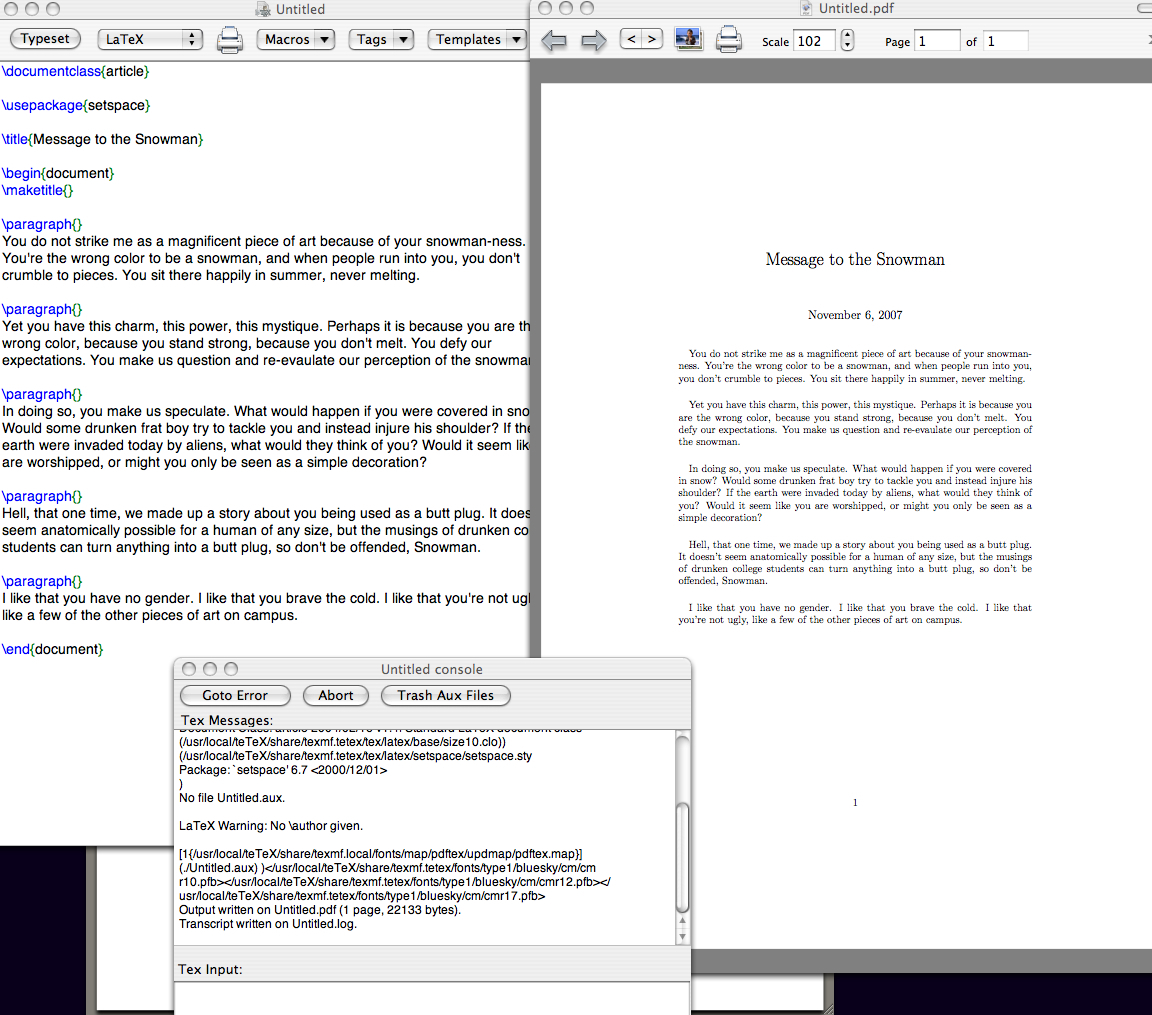This screenshot has width=1152, height=1015.
Task: Go to next page with right arrow icon
Action: pyautogui.click(x=594, y=41)
